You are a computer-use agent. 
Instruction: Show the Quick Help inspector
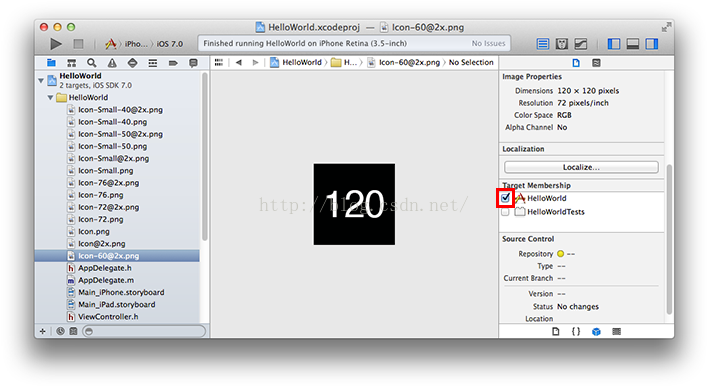click(x=596, y=63)
